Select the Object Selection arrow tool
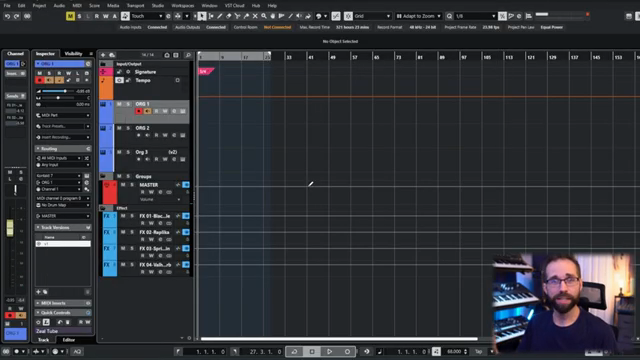640x360 pixels. [202, 16]
